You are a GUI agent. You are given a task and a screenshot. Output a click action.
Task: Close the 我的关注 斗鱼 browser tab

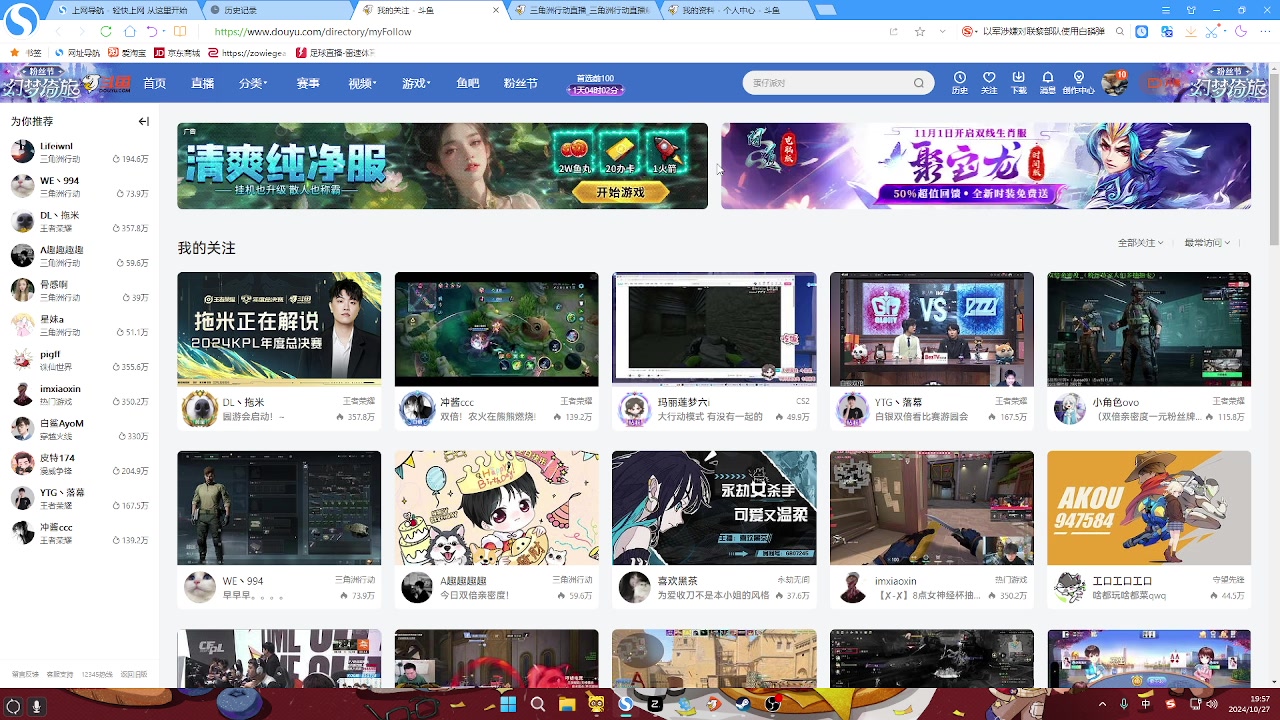tap(496, 10)
